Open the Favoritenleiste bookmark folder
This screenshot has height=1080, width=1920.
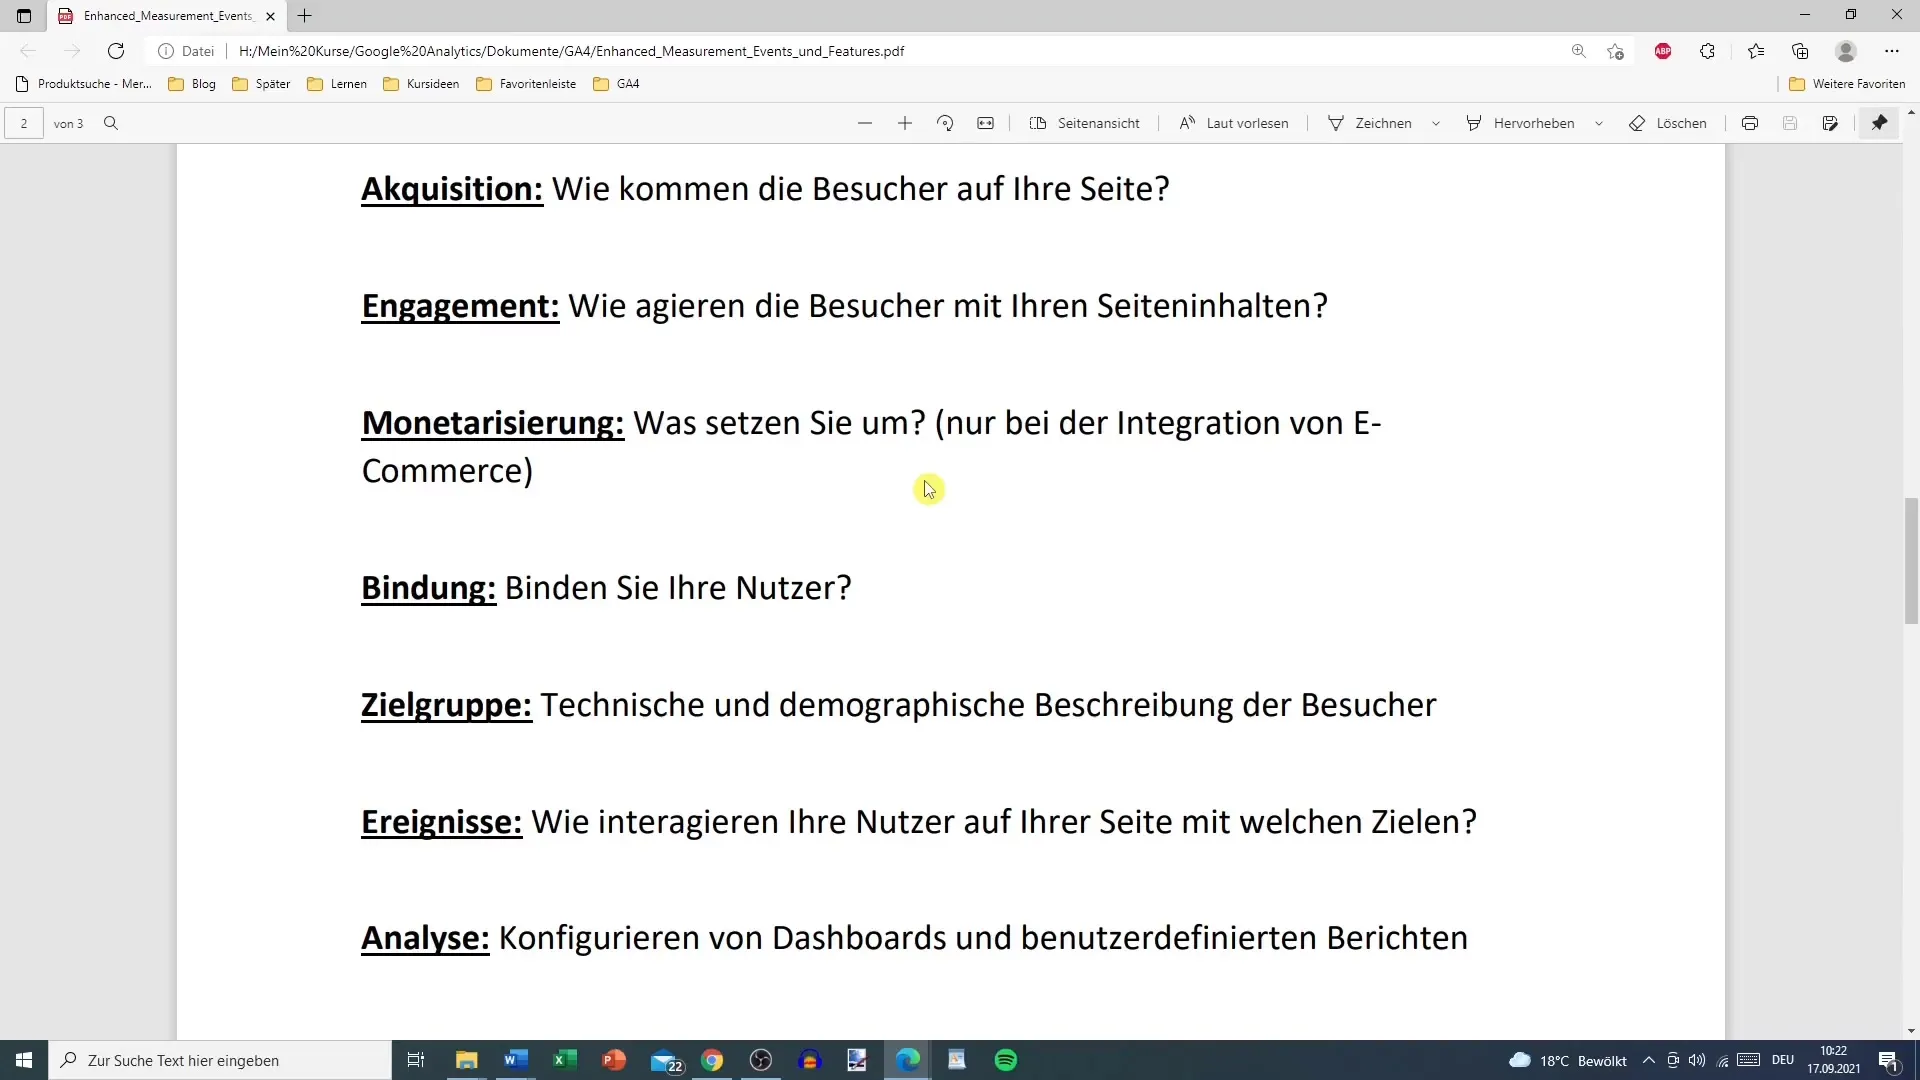[526, 84]
